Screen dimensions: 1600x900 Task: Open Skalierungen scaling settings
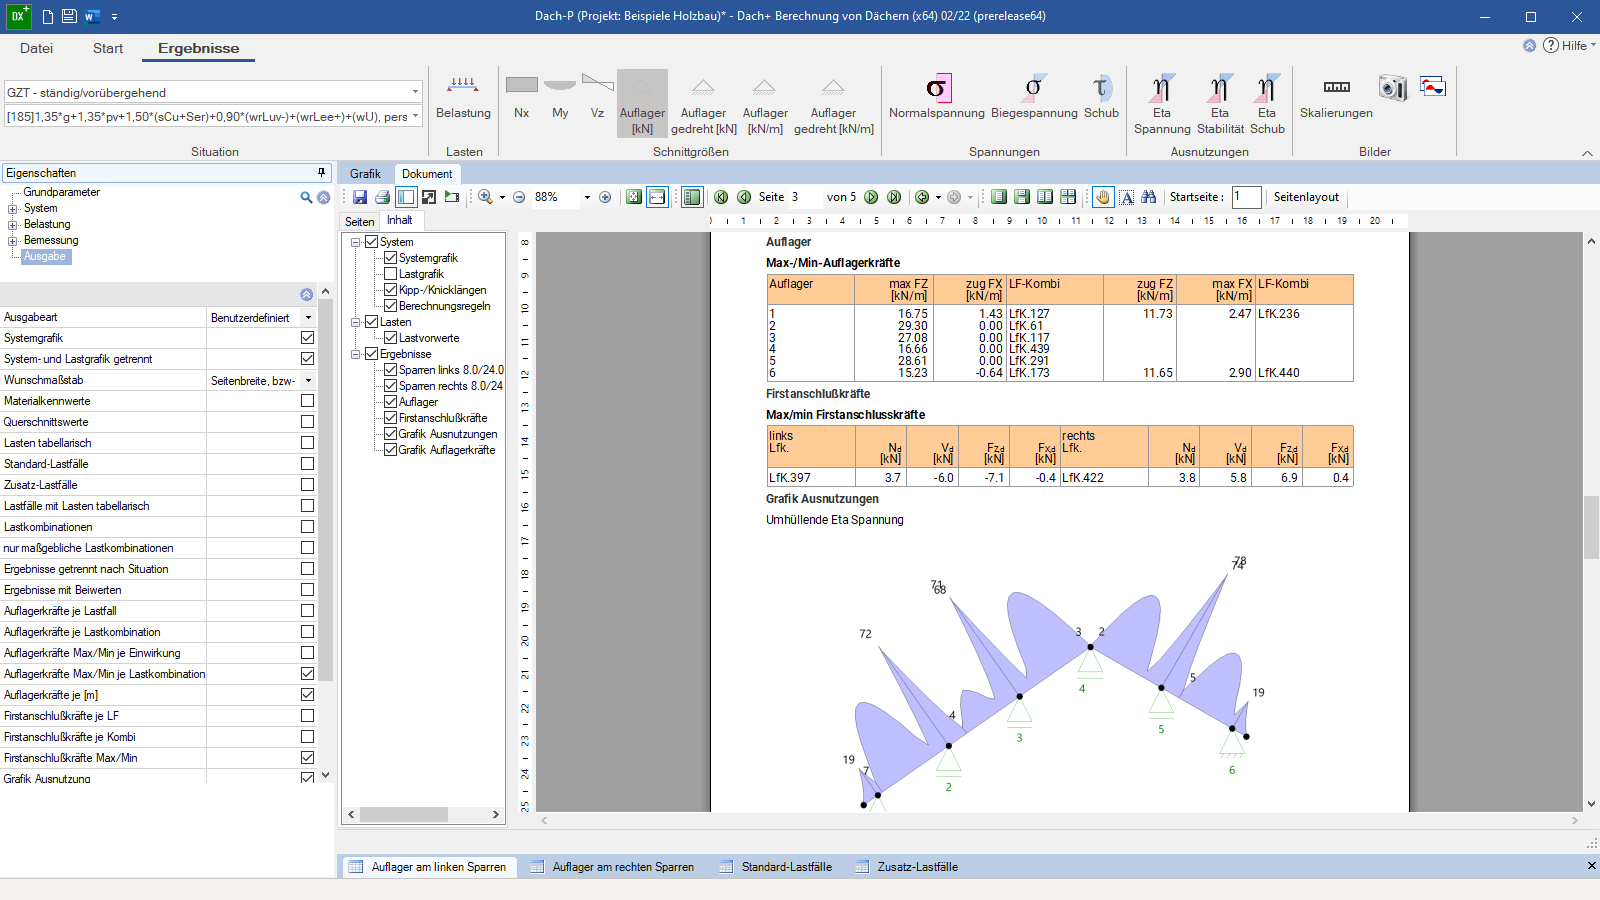pos(1336,98)
